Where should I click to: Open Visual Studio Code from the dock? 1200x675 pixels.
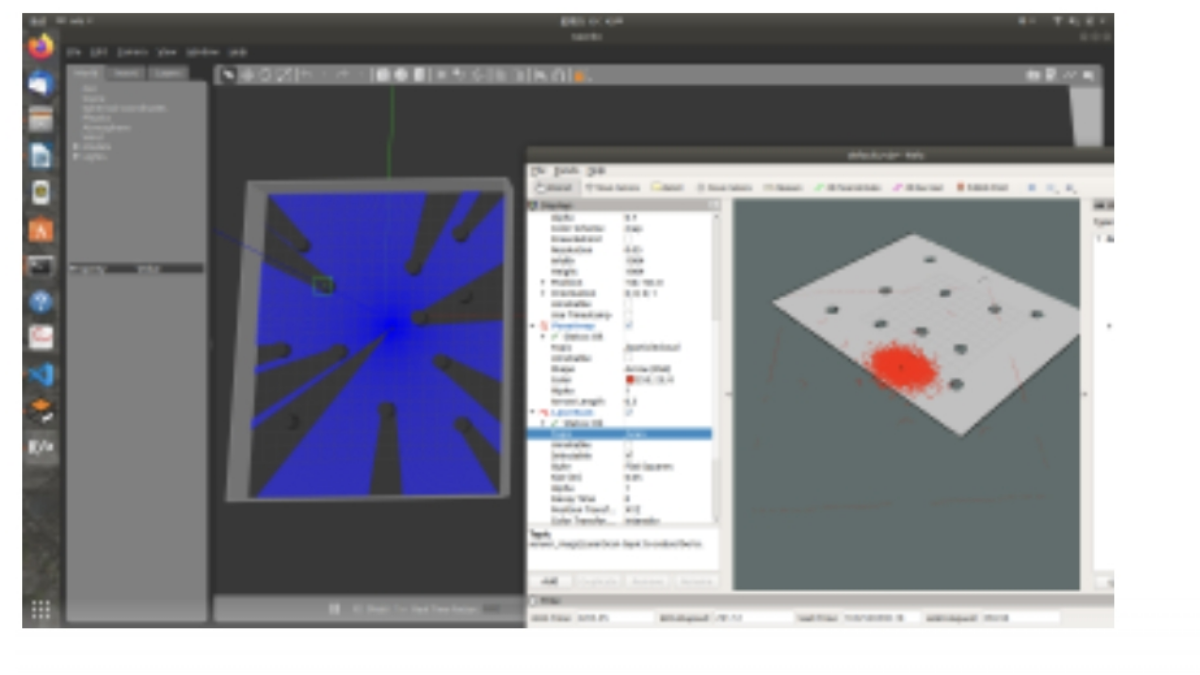(41, 375)
